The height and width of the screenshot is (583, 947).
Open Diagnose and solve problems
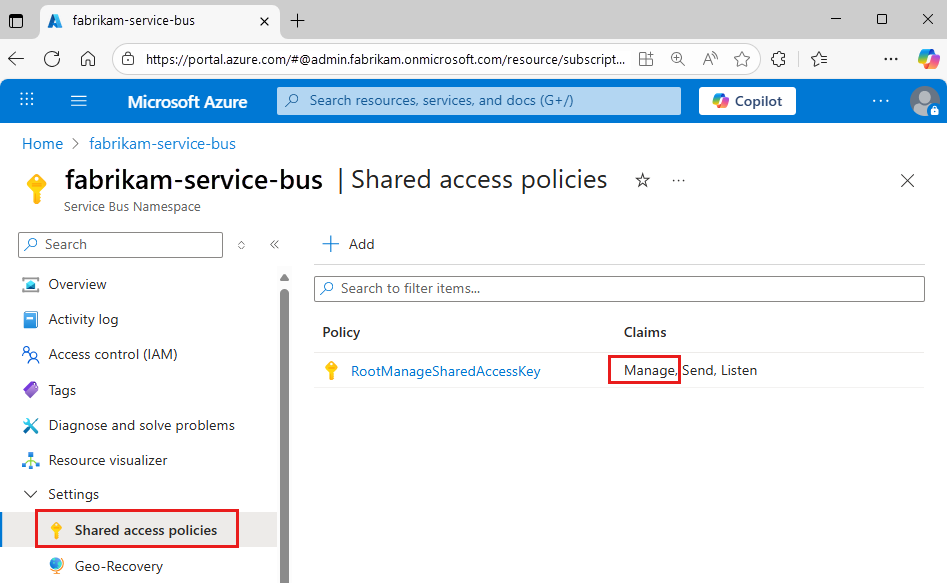point(141,425)
